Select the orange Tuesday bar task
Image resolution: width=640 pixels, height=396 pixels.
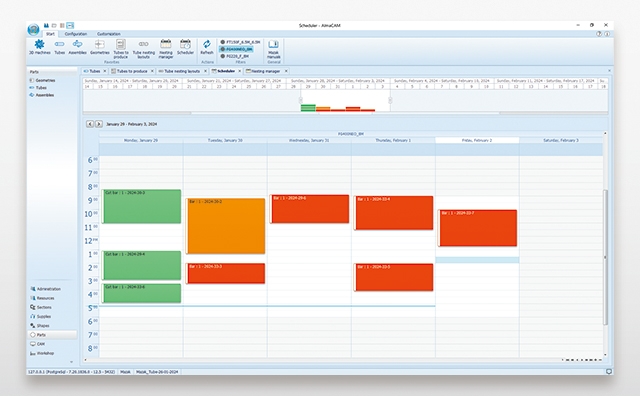[225, 226]
